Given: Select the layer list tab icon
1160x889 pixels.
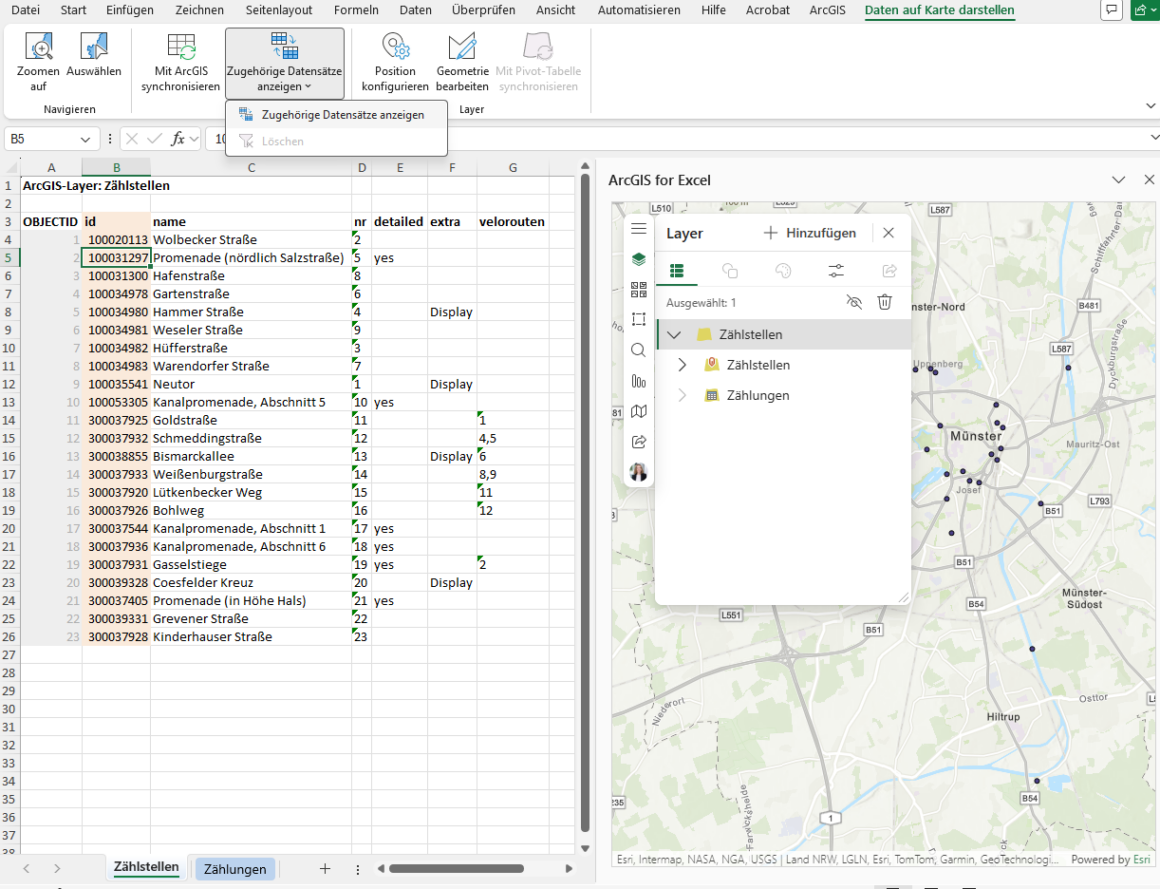Looking at the screenshot, I should [677, 271].
